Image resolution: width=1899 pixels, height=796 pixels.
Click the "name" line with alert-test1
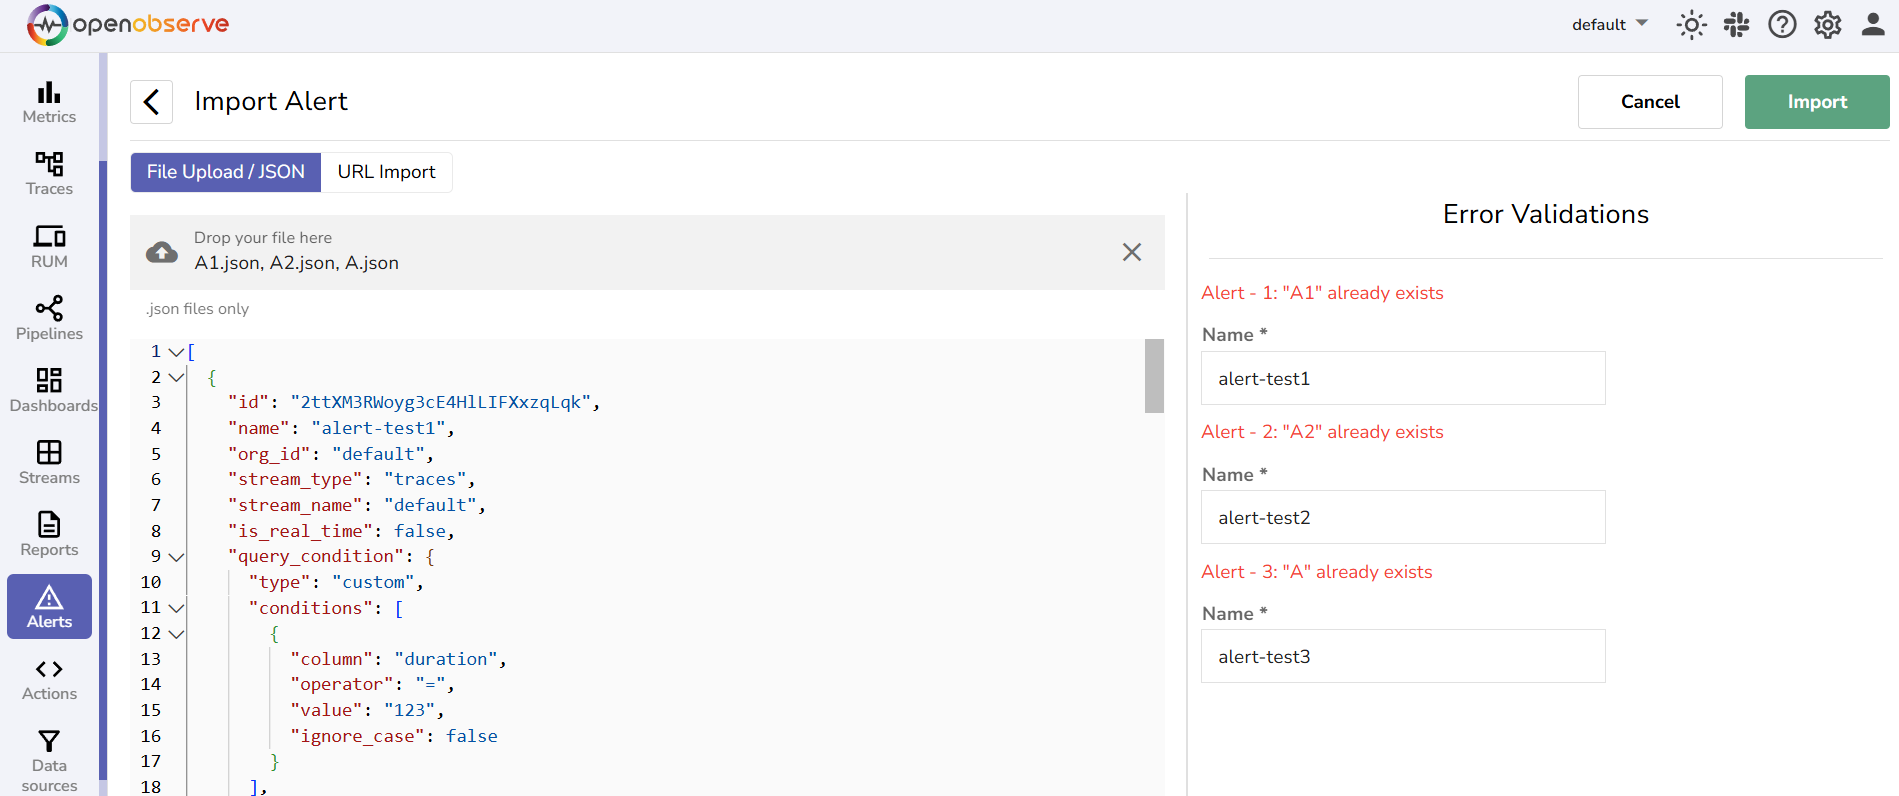(341, 428)
